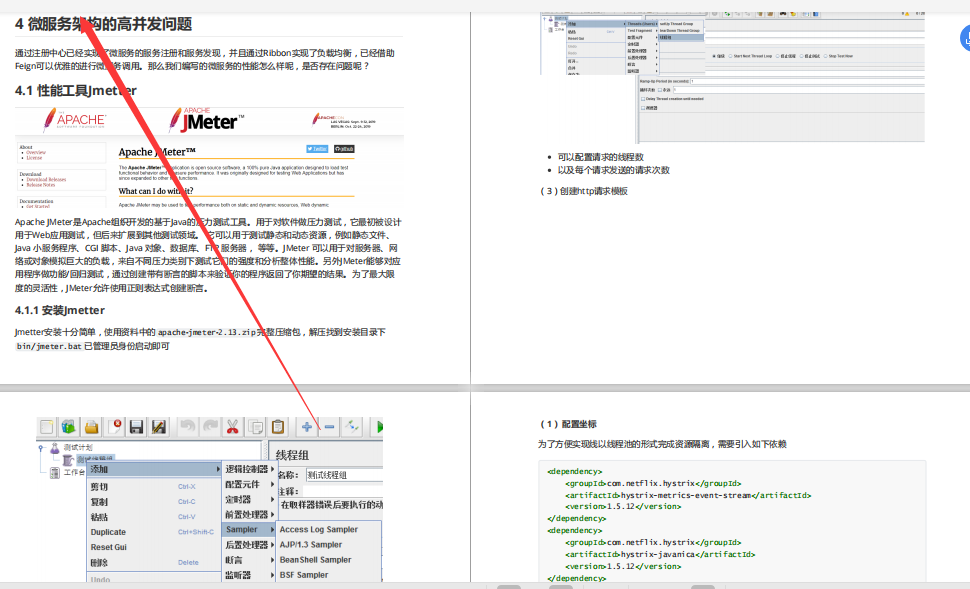
Task: Expand the 监听器 submenu
Action: click(x=249, y=575)
